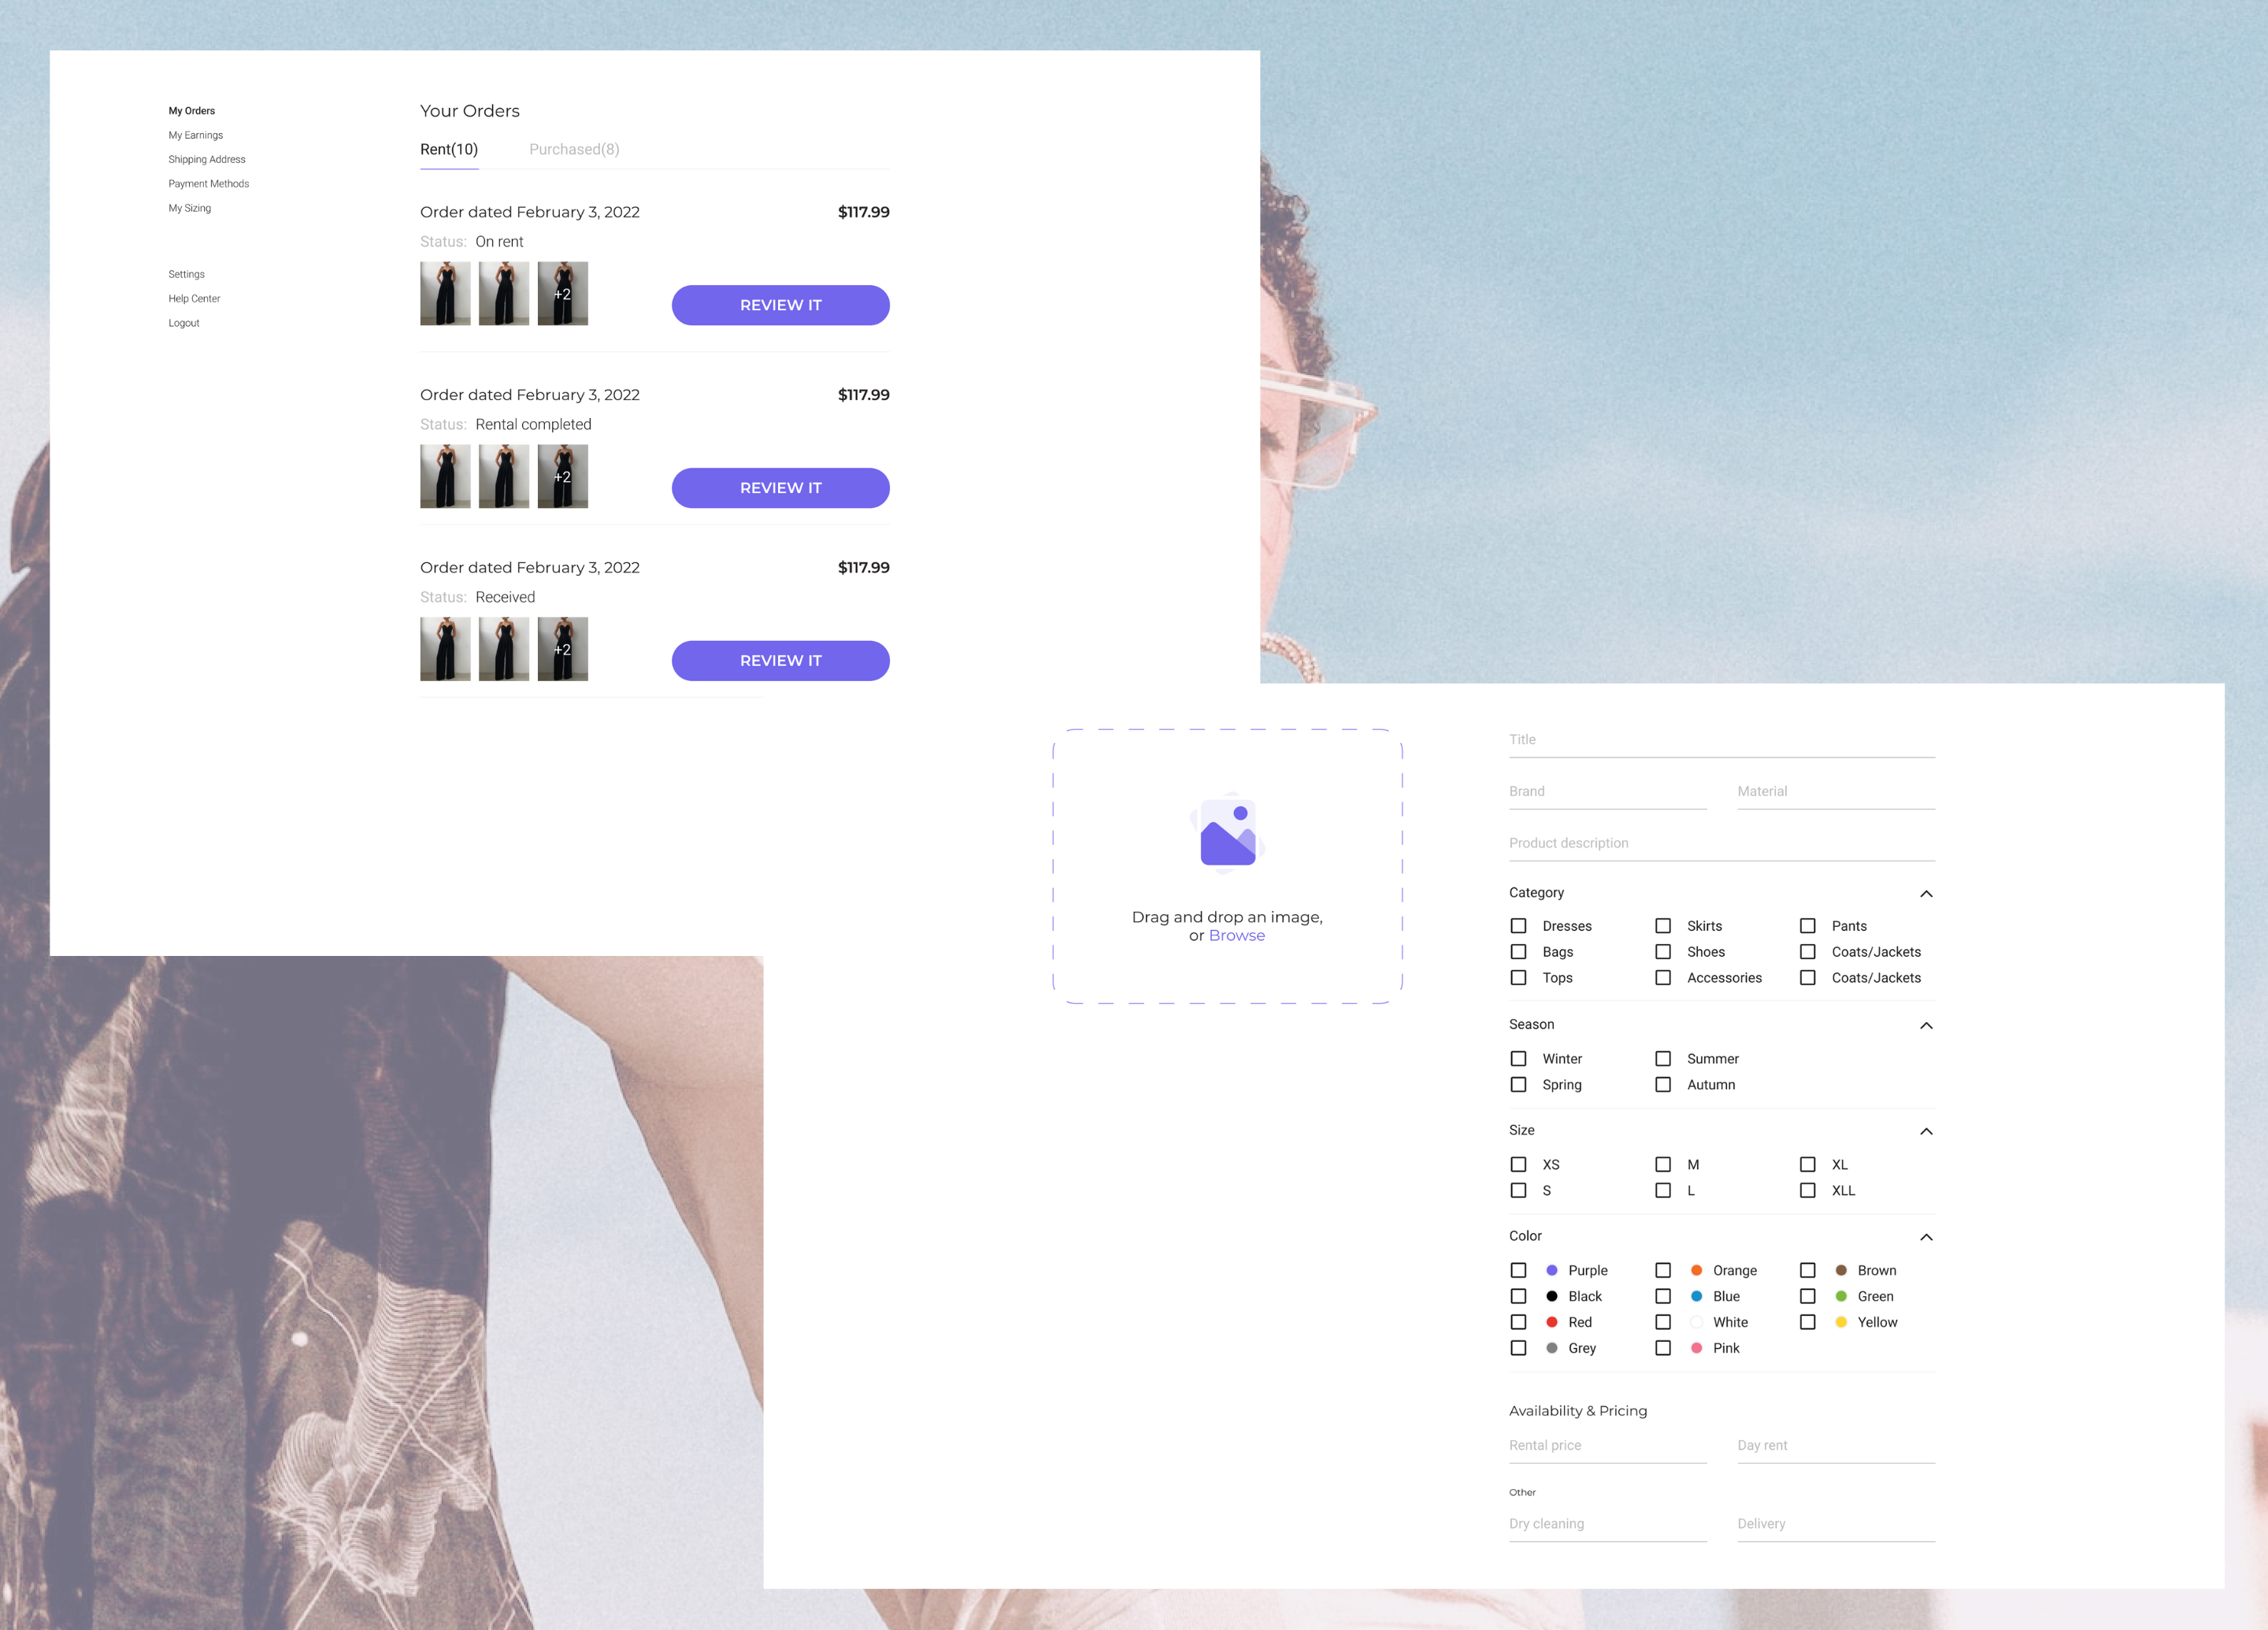
Task: Collapse the Season section
Action: coord(1925,1024)
